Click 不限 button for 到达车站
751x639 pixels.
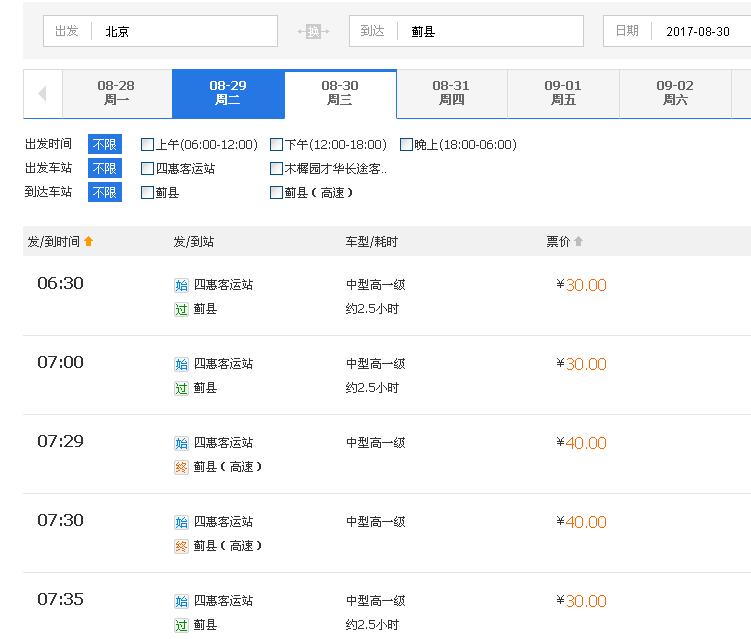point(105,192)
